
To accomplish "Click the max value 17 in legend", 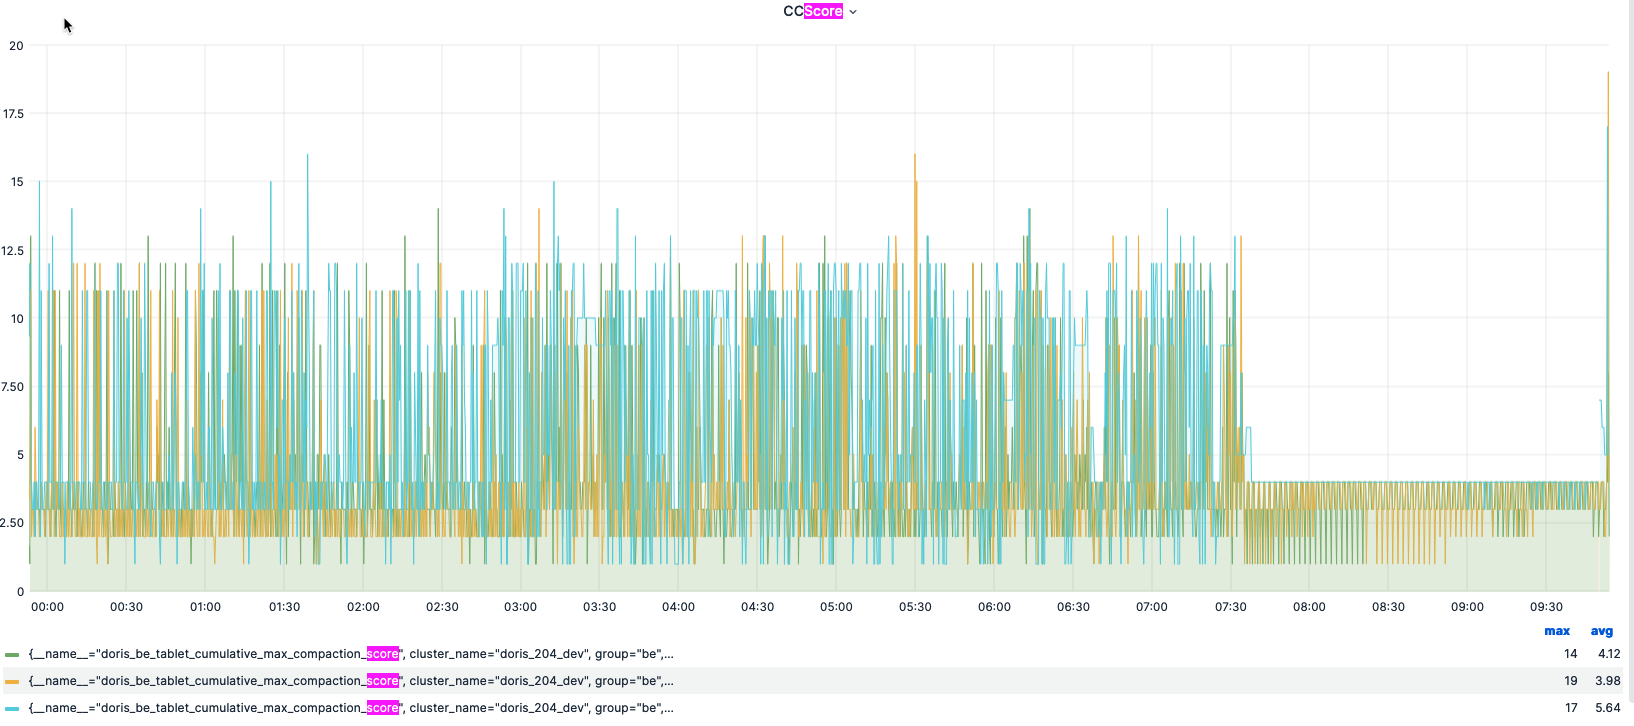I will tap(1571, 708).
